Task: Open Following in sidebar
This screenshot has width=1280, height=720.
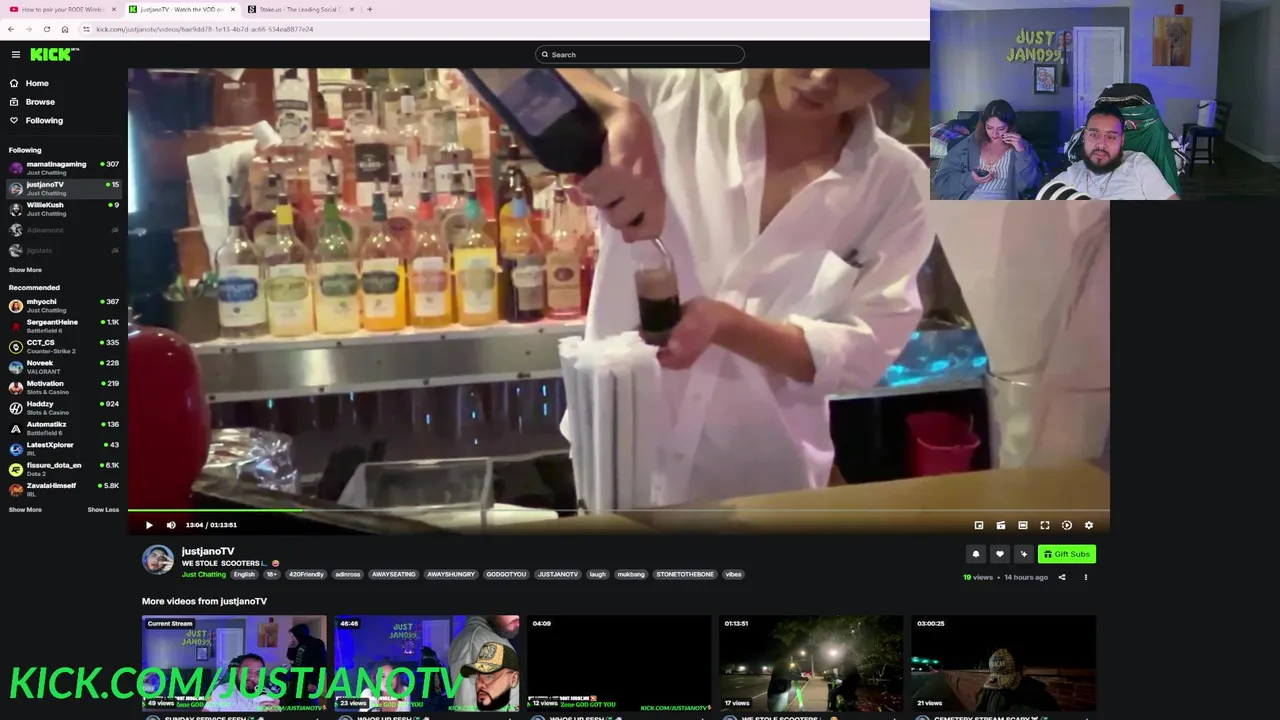Action: pyautogui.click(x=44, y=120)
